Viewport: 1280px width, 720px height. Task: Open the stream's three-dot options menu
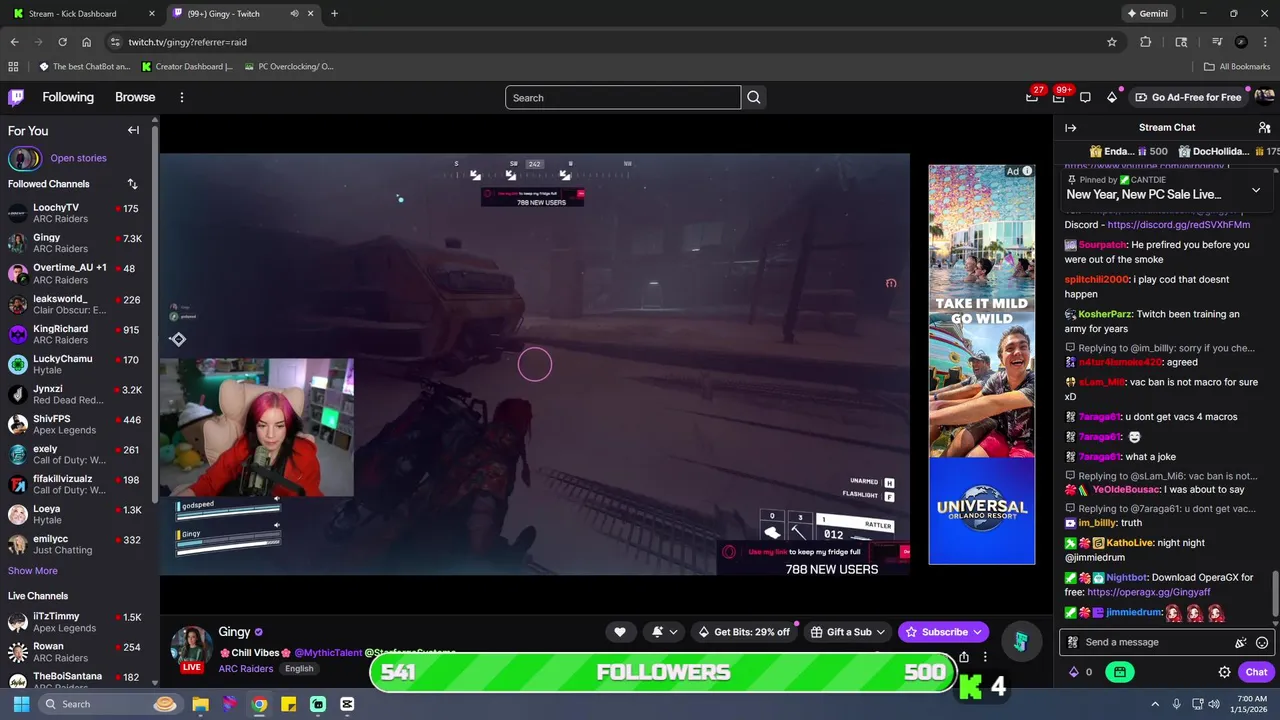pyautogui.click(x=985, y=657)
